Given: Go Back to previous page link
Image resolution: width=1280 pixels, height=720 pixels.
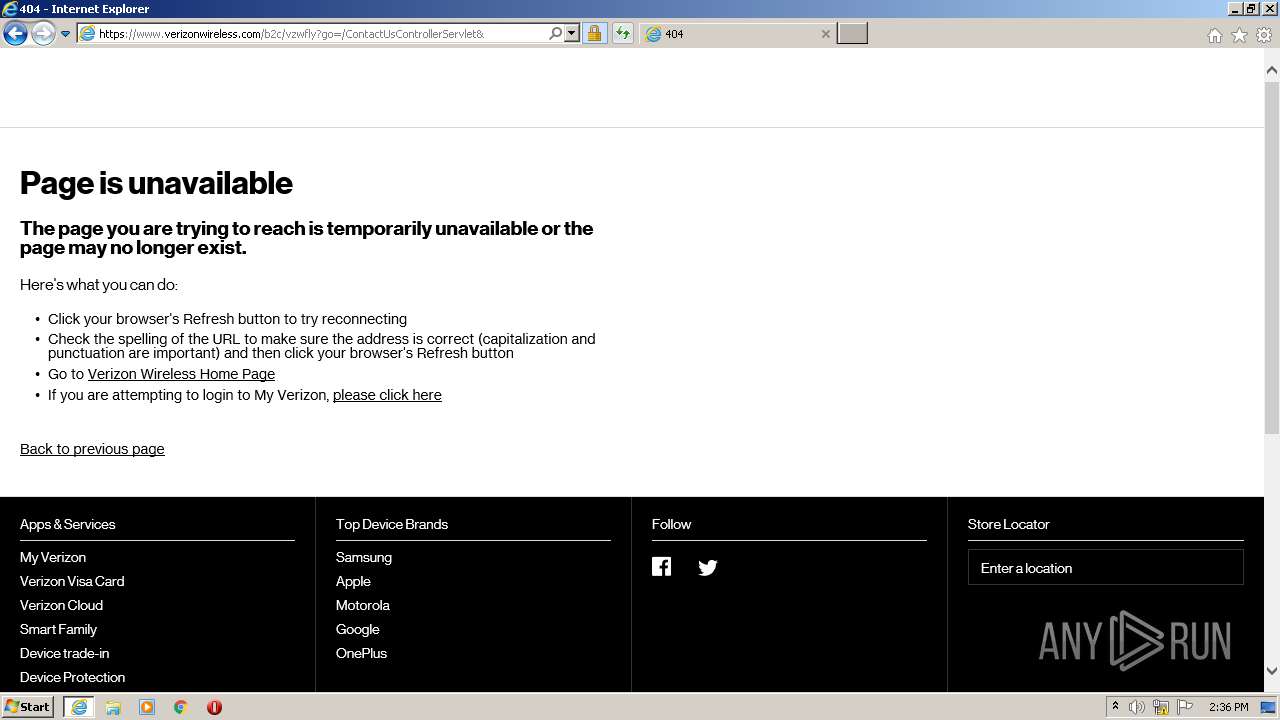Looking at the screenshot, I should click(x=92, y=449).
